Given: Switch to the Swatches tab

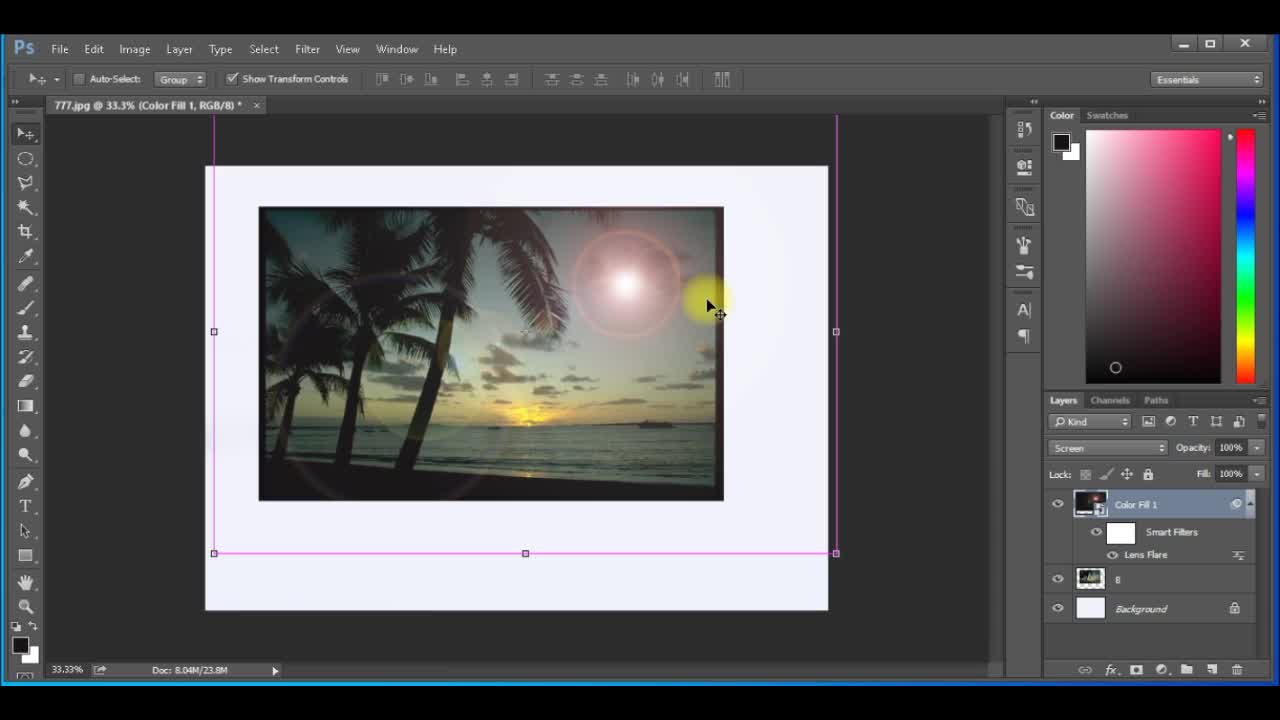Looking at the screenshot, I should tap(1107, 115).
